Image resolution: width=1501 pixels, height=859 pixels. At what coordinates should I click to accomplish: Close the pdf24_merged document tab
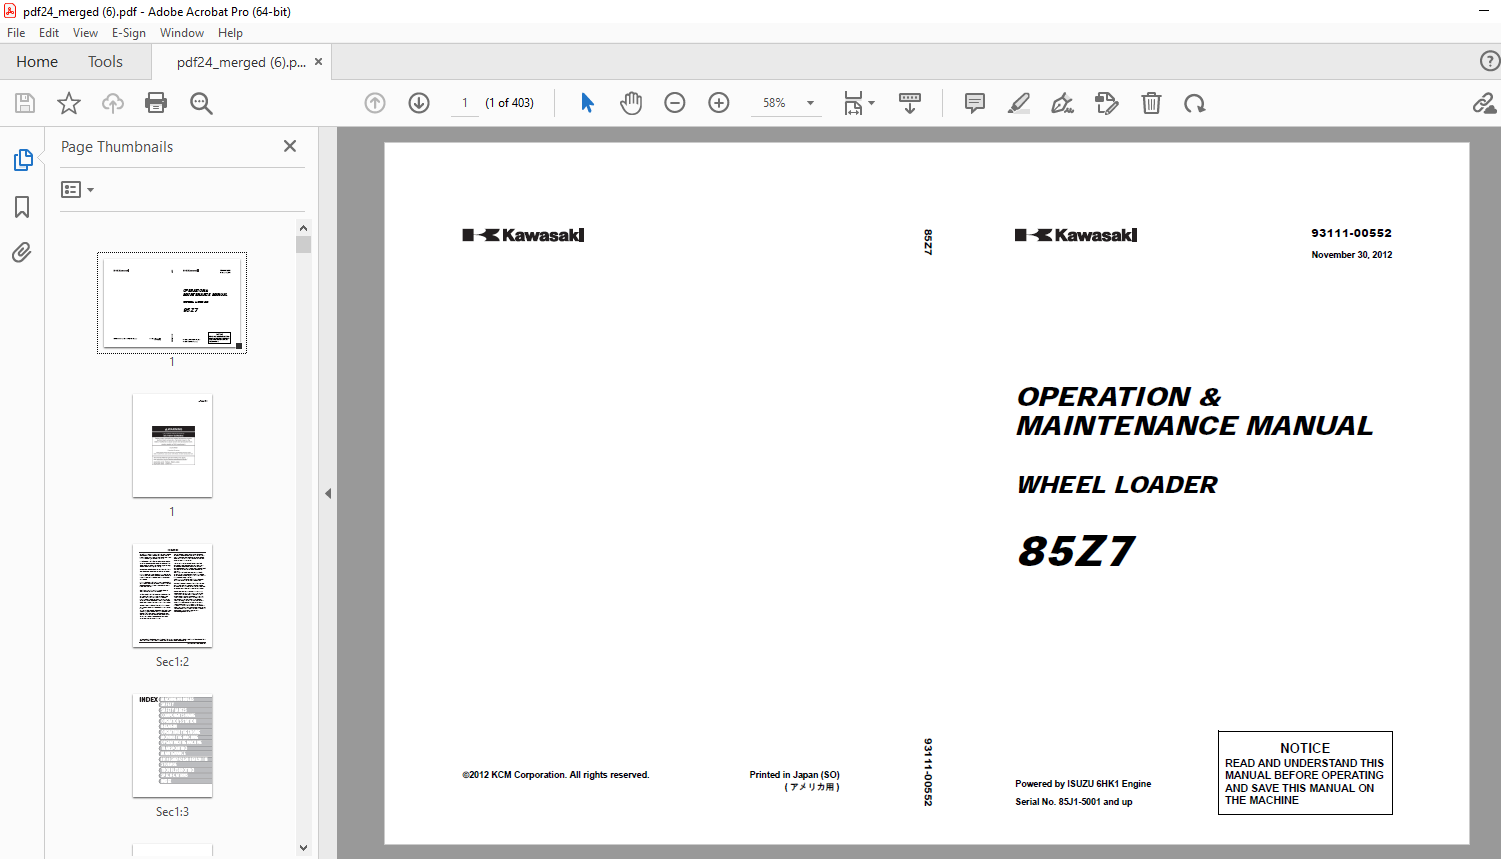coord(319,62)
